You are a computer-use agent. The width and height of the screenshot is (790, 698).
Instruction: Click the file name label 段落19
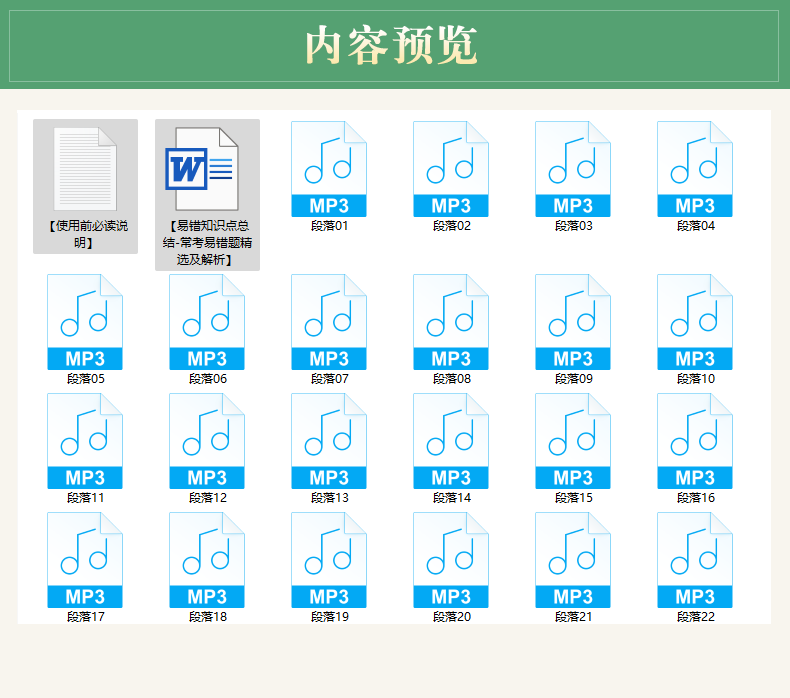pyautogui.click(x=330, y=616)
